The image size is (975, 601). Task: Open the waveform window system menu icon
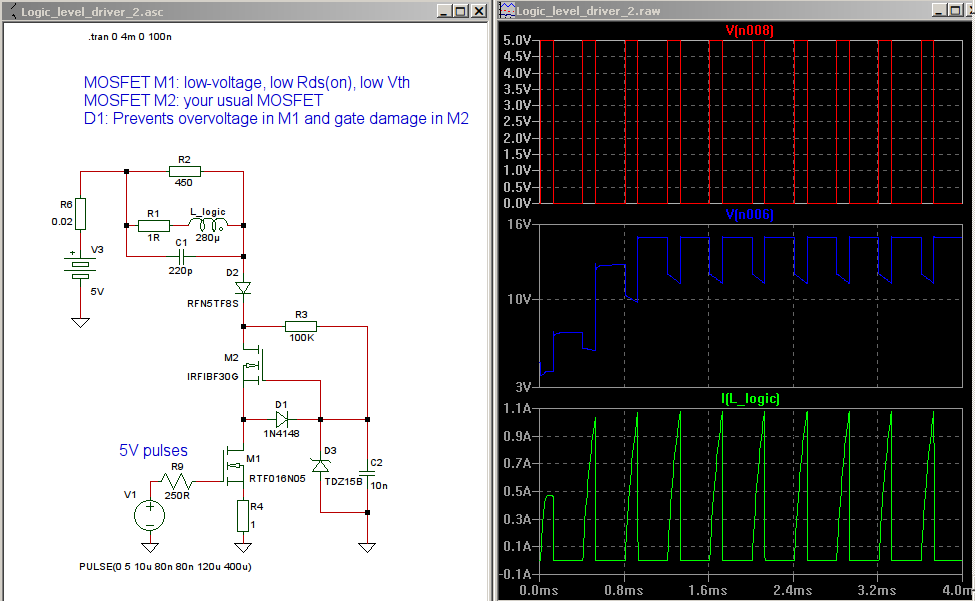tap(508, 10)
